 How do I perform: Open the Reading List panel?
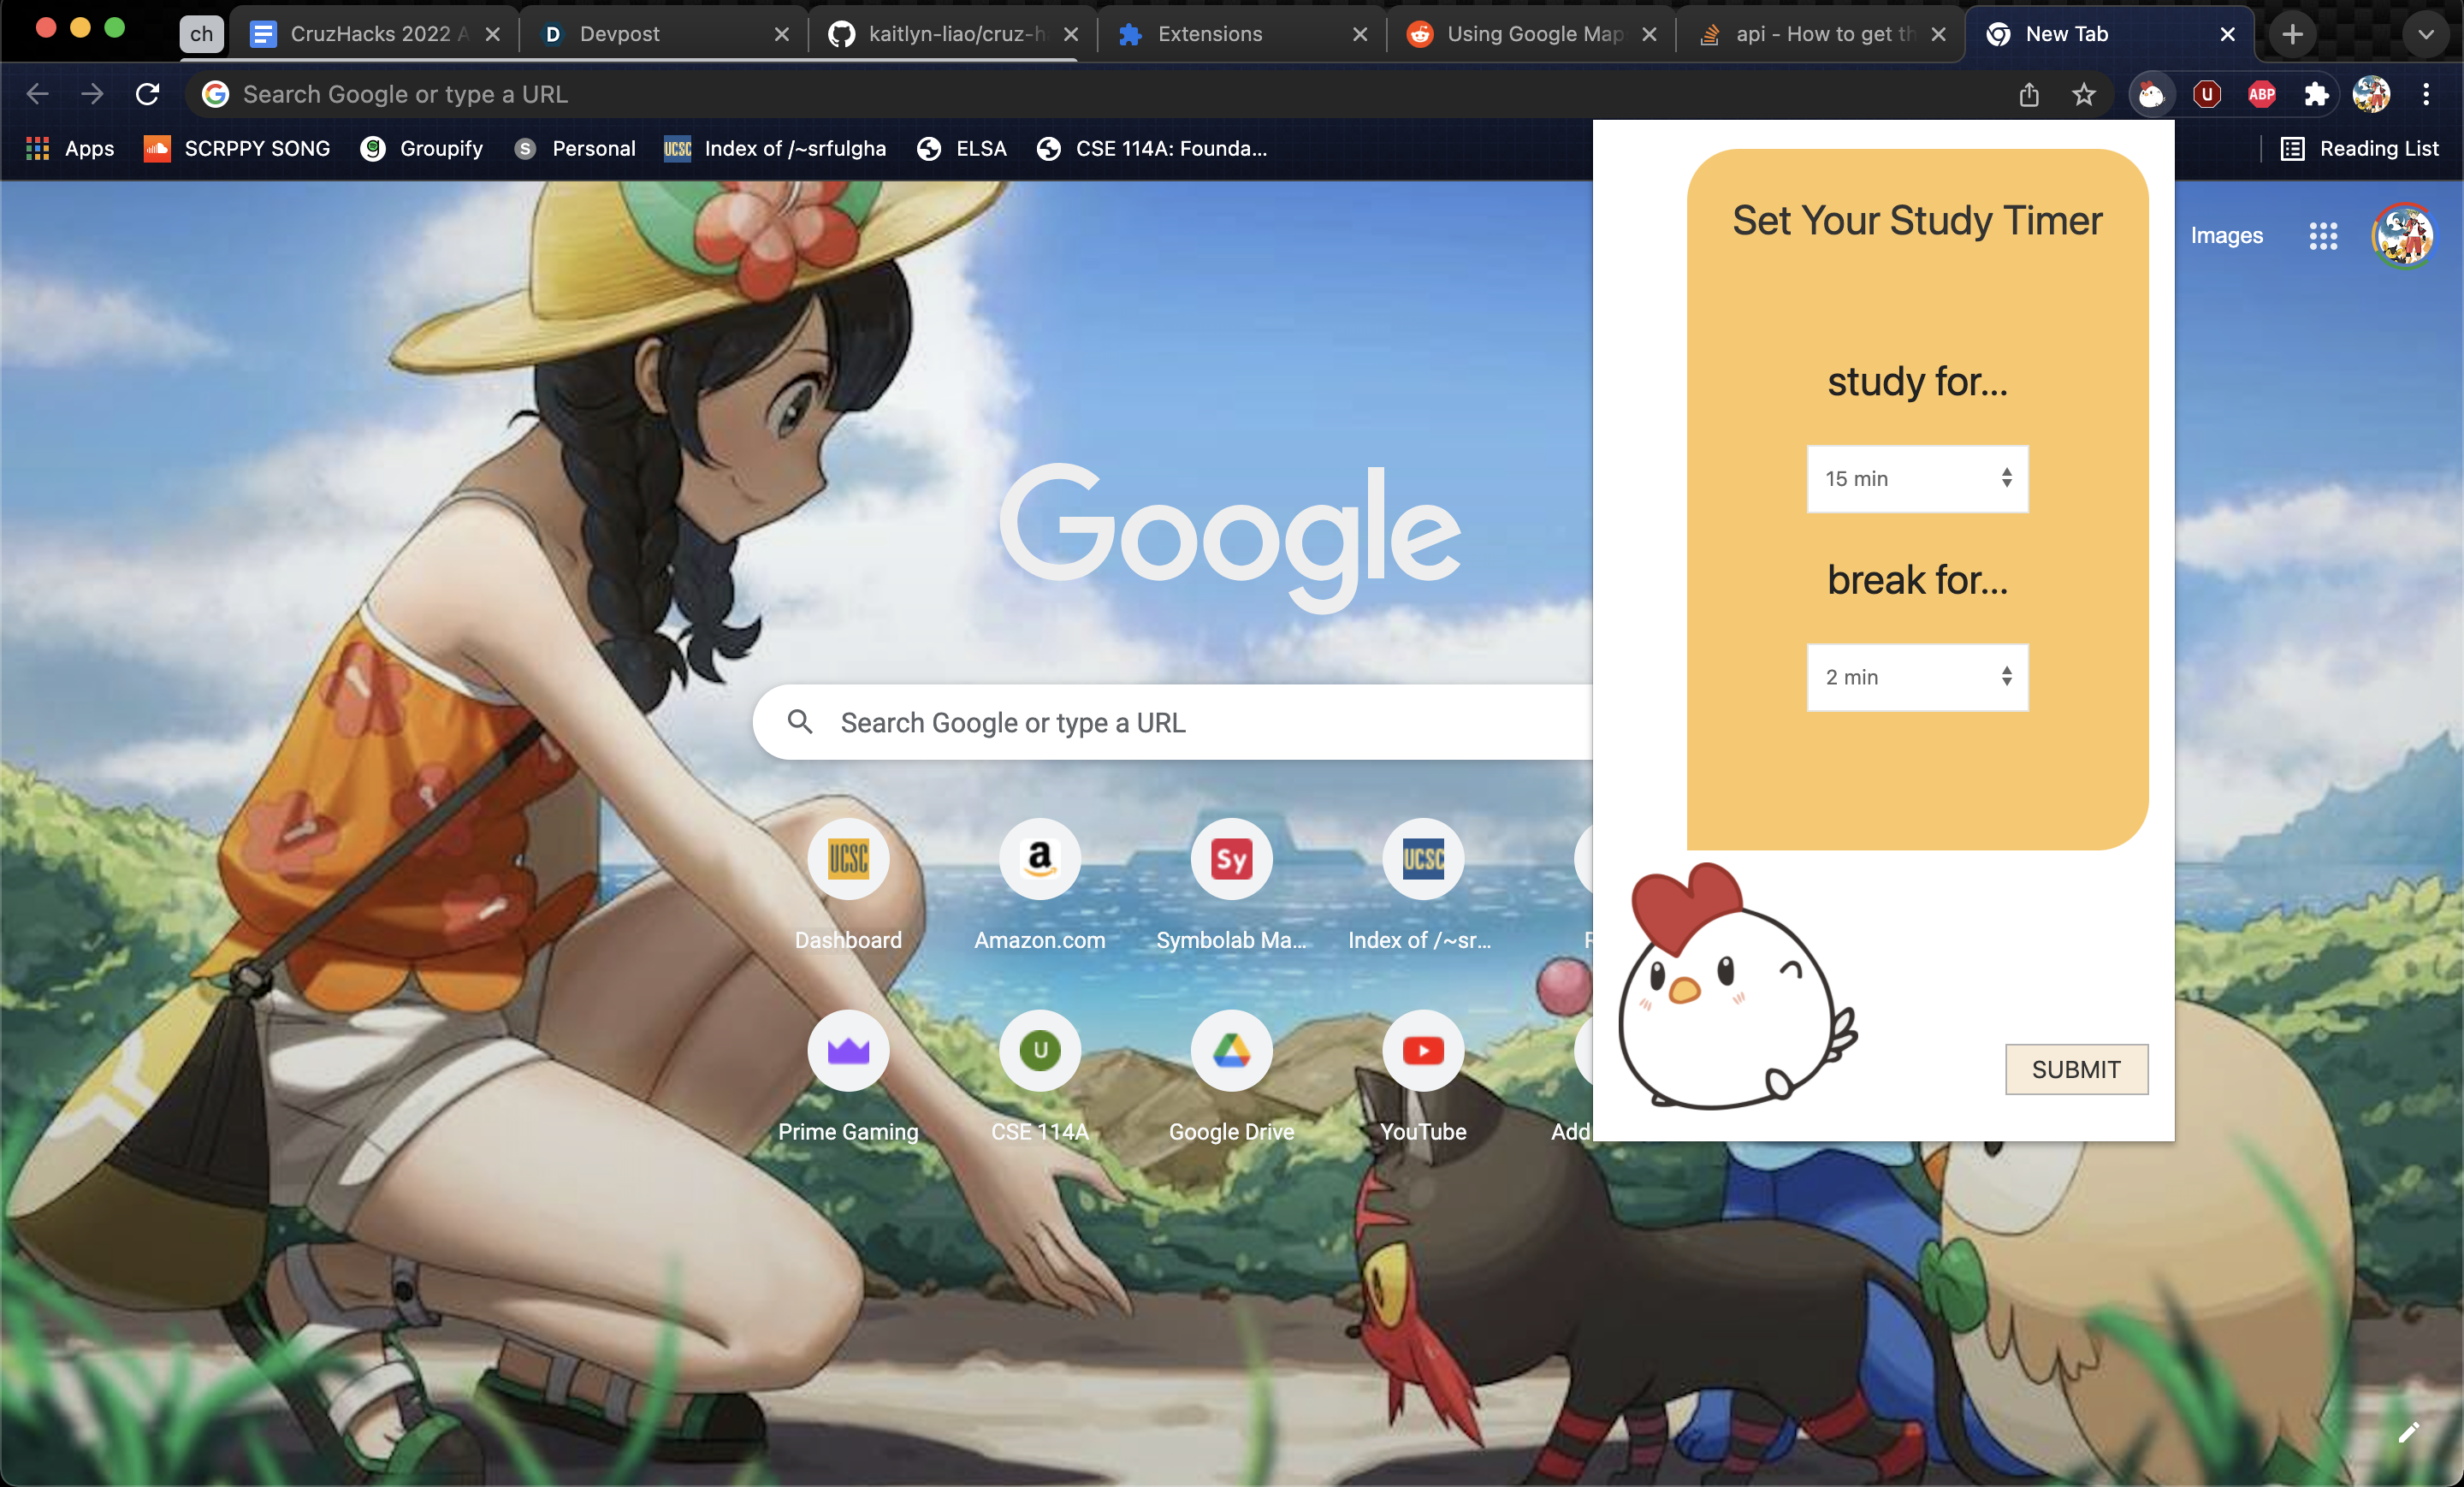click(2361, 149)
